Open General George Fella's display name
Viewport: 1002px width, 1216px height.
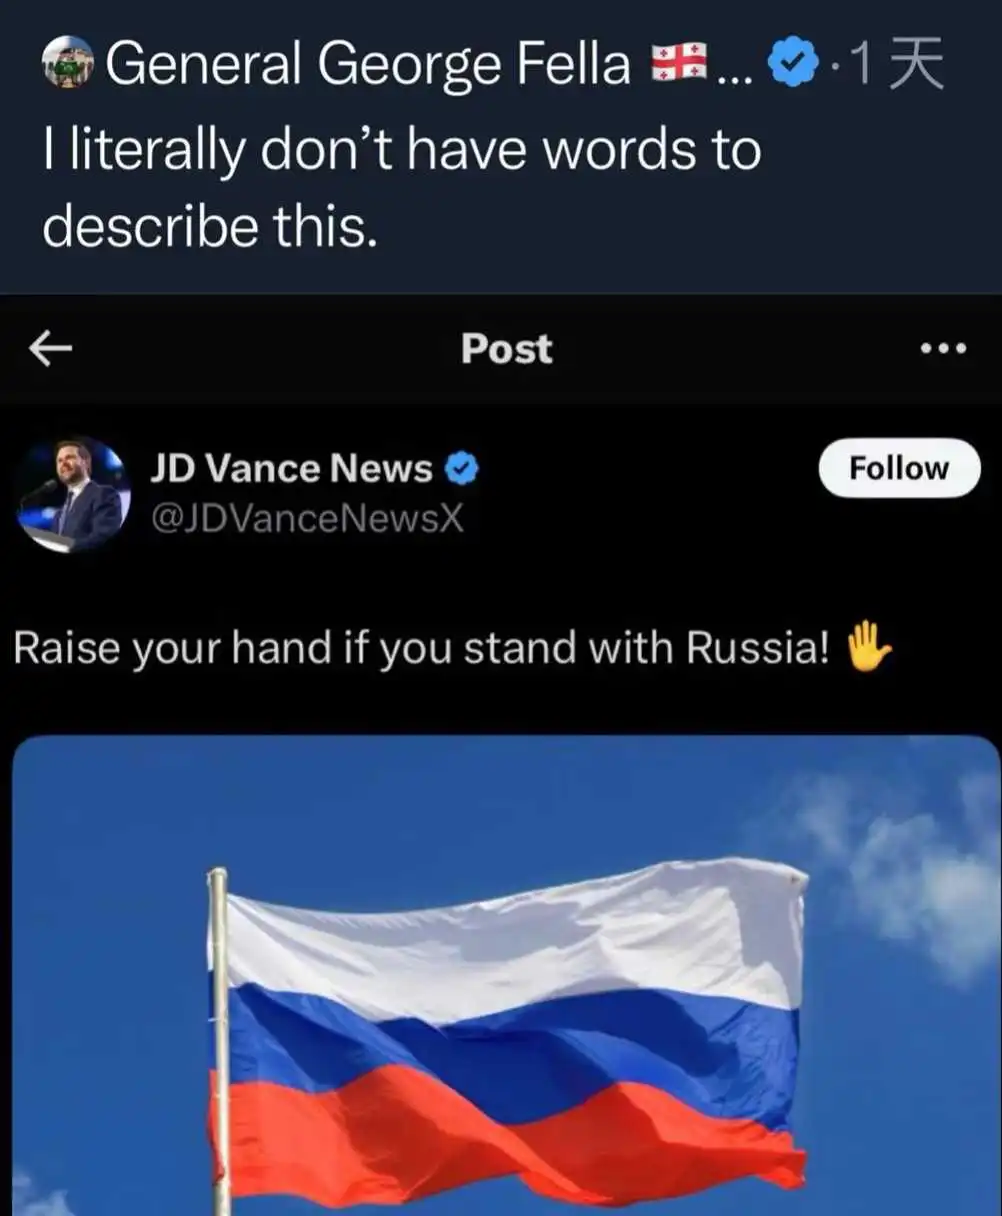point(368,66)
